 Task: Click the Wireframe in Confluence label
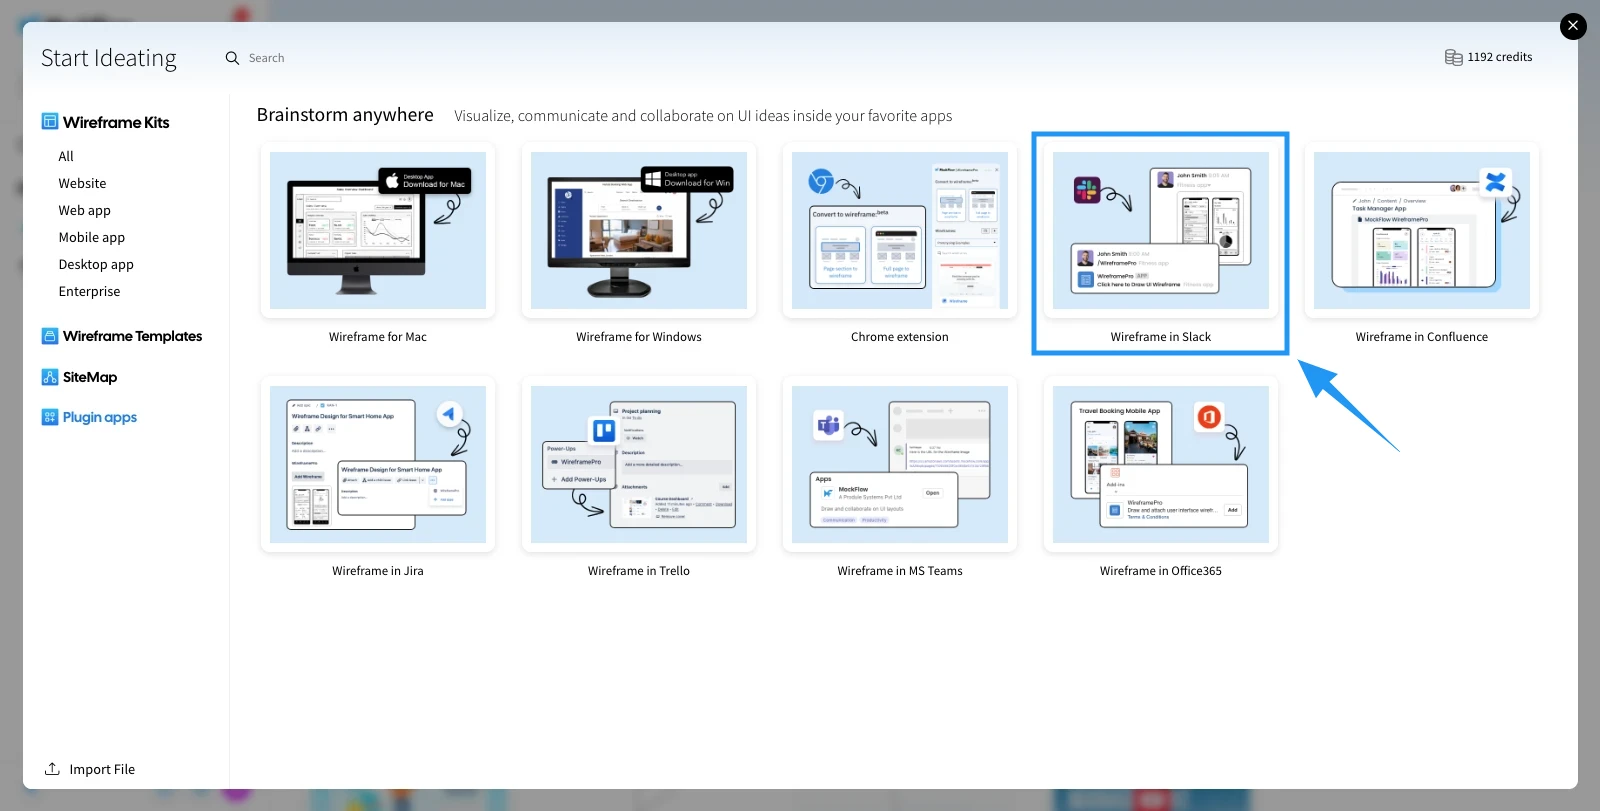pyautogui.click(x=1422, y=337)
